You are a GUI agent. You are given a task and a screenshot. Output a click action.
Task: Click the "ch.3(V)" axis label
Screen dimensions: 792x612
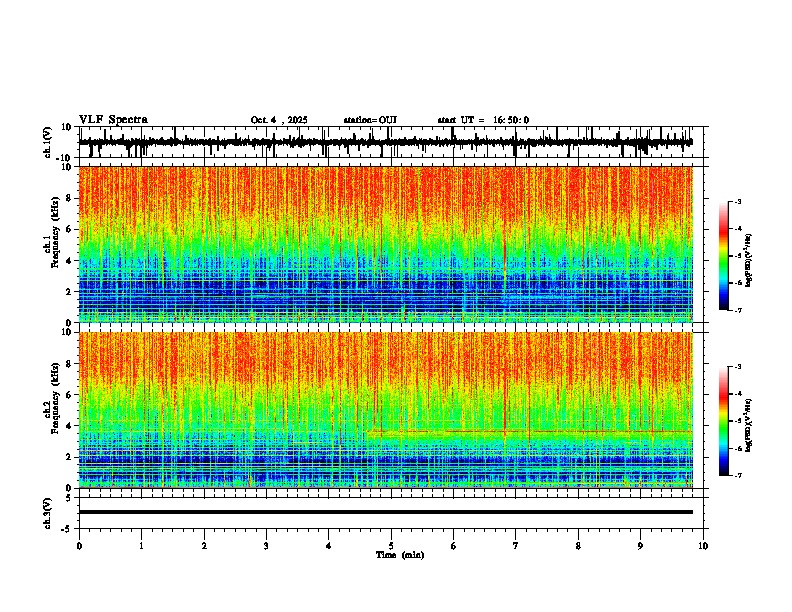coord(47,514)
